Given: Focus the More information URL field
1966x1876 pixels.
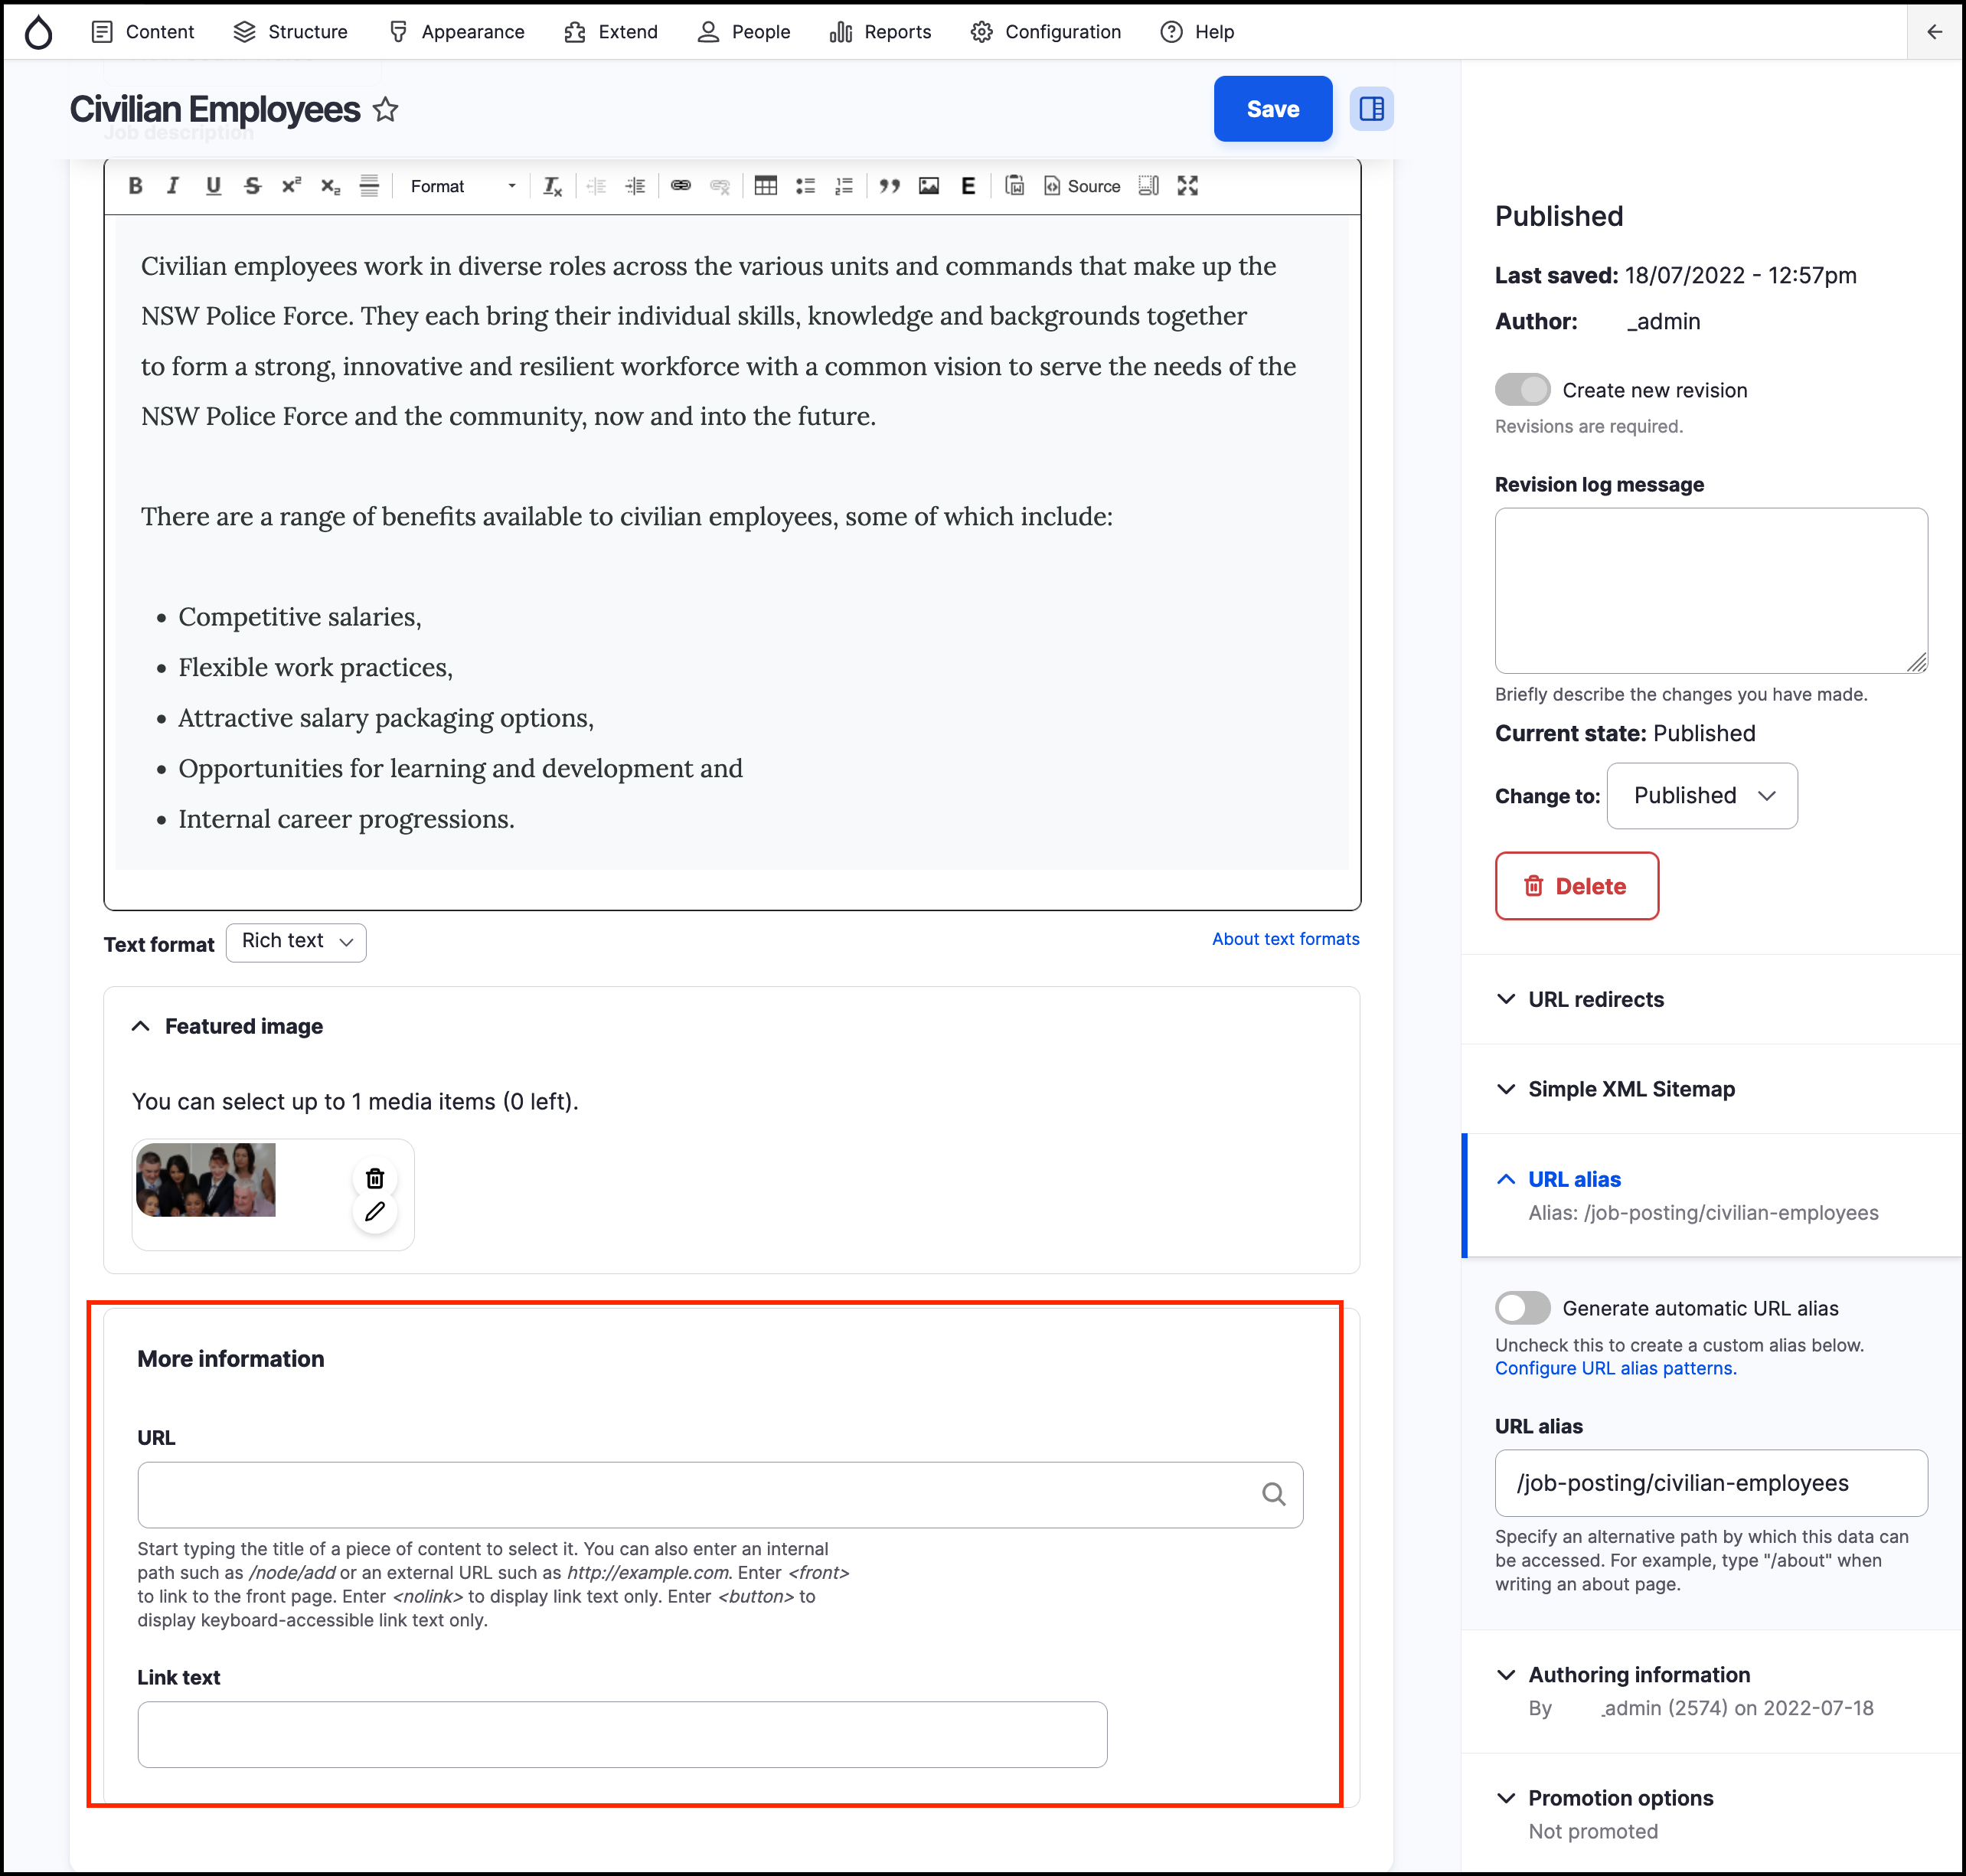Looking at the screenshot, I should 720,1495.
